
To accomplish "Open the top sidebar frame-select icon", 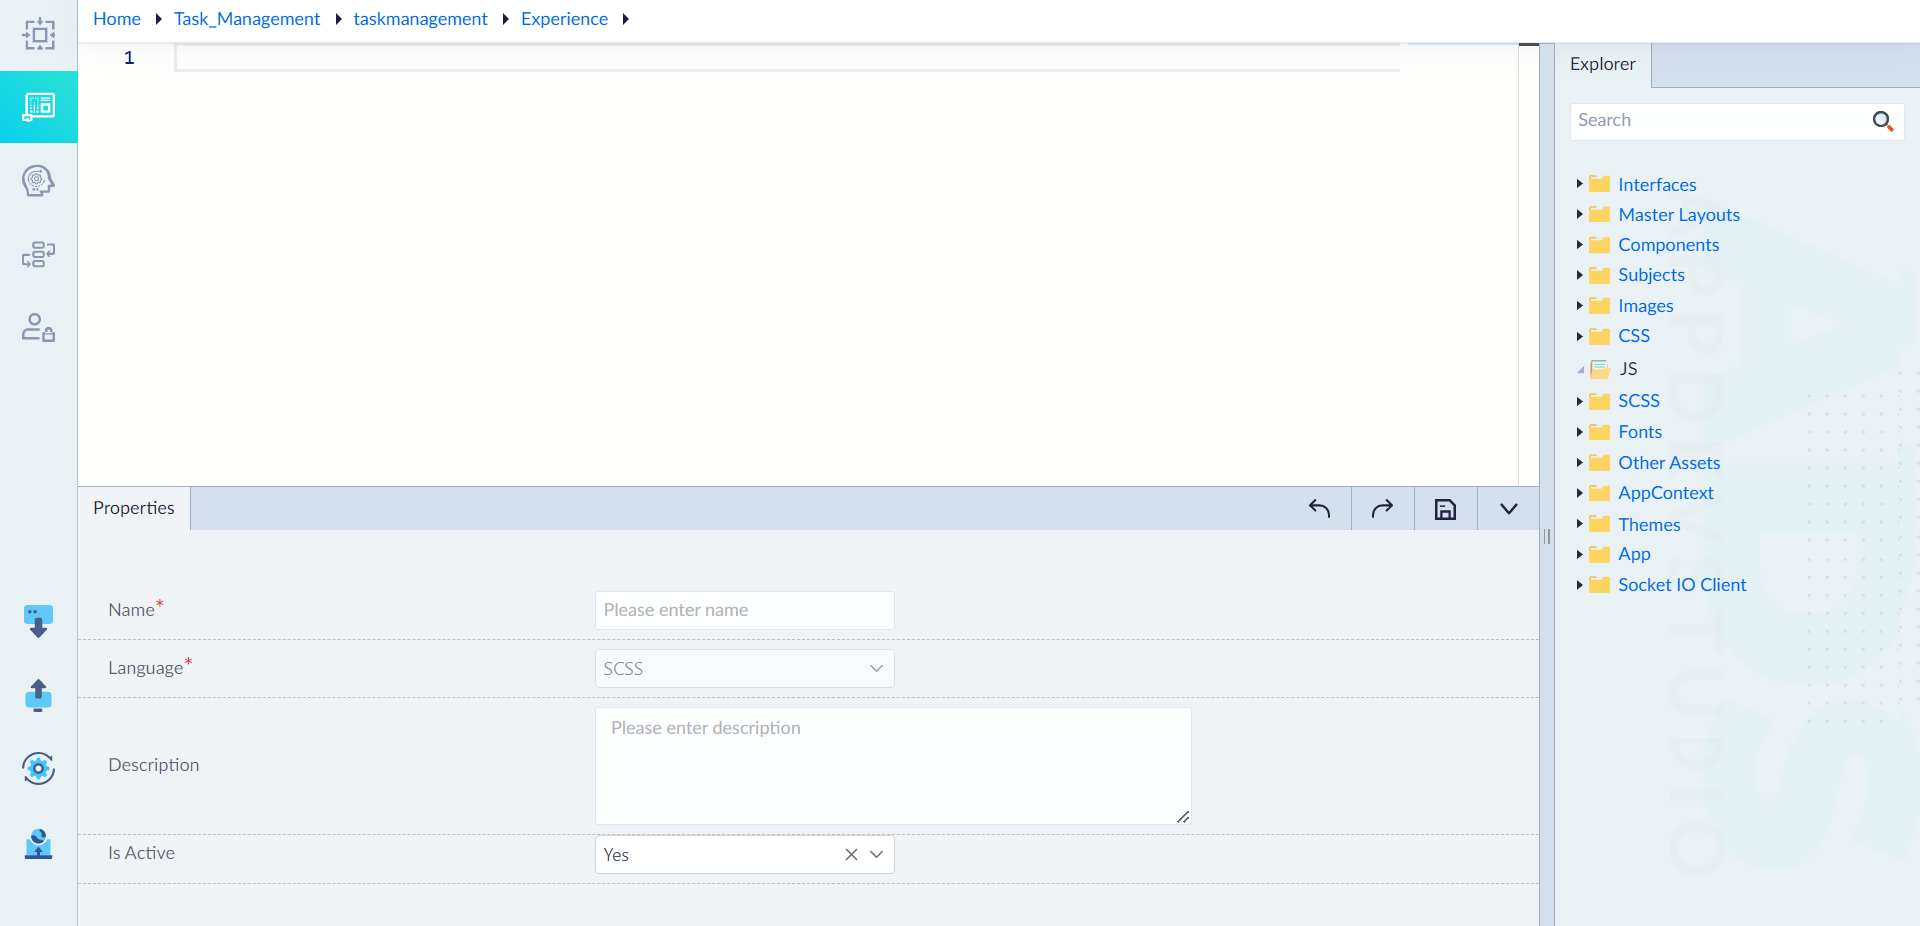I will coord(39,34).
